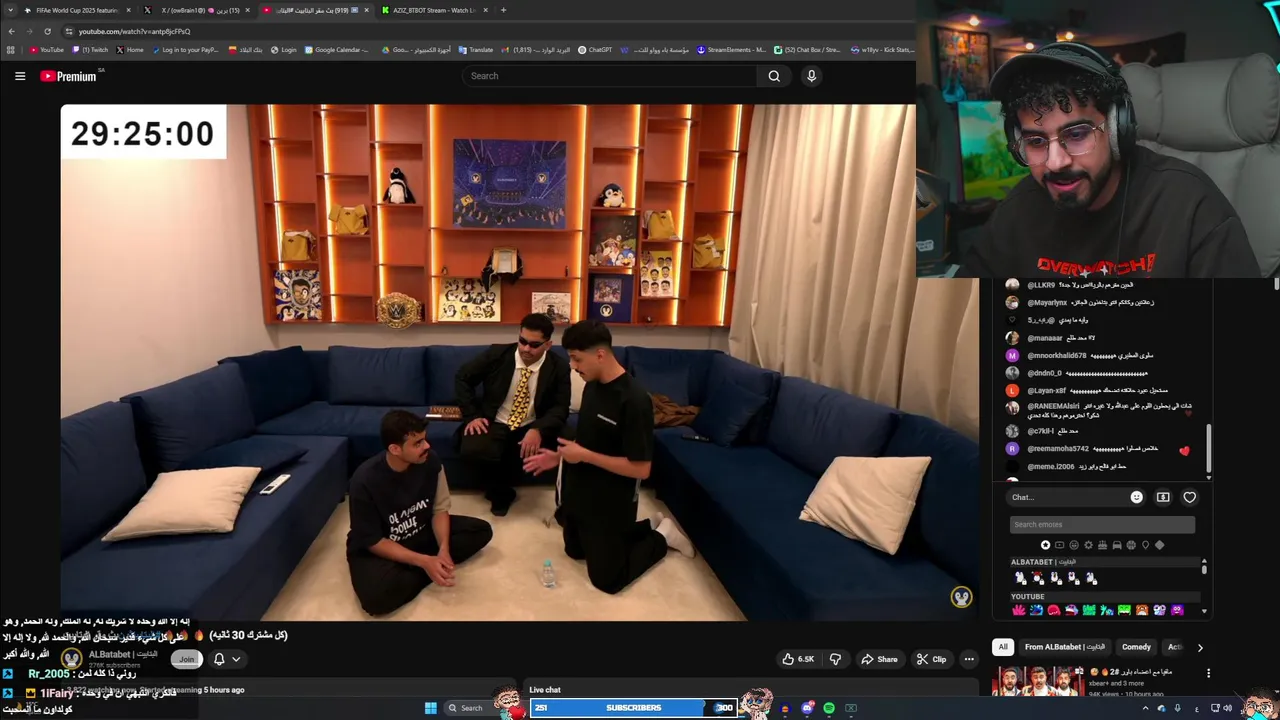
Task: Switch to the AZIZ_BTBOT Stream tab
Action: [433, 10]
